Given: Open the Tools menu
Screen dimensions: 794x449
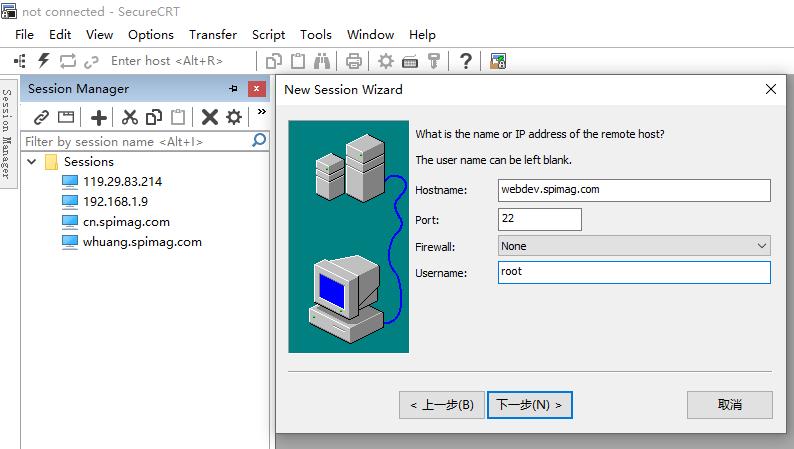Looking at the screenshot, I should point(315,35).
